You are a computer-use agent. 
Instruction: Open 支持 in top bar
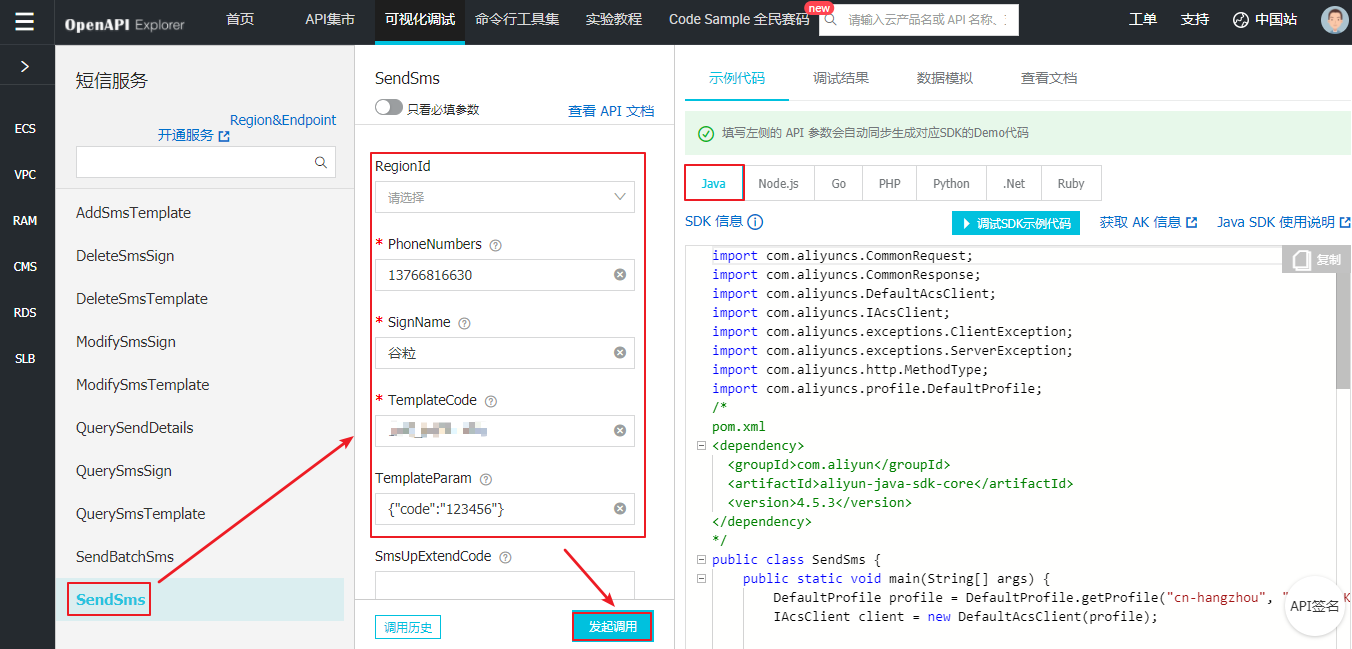click(1195, 20)
